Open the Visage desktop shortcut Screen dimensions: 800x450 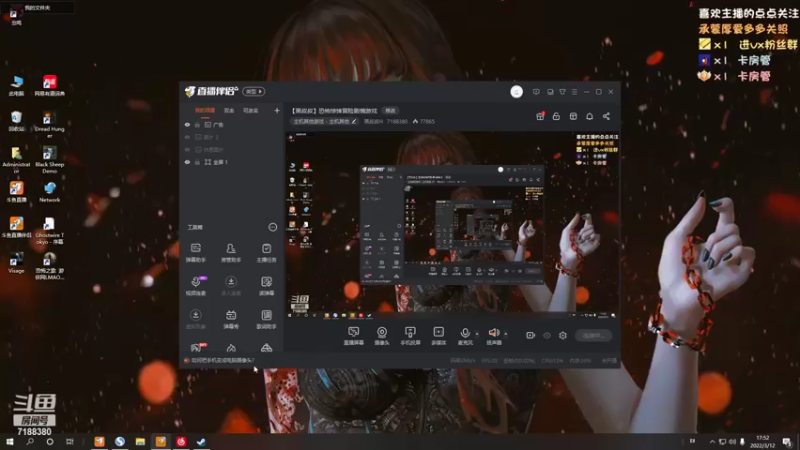tap(16, 262)
